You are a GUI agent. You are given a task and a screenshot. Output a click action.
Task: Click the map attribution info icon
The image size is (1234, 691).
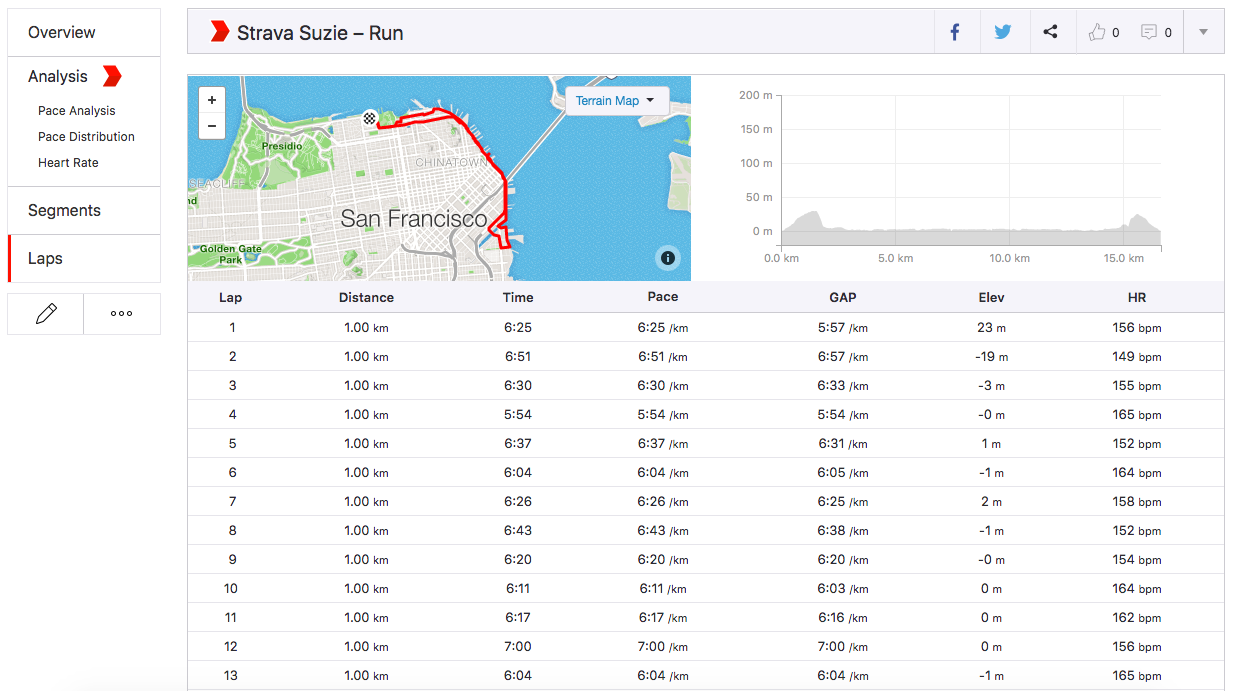coord(668,258)
